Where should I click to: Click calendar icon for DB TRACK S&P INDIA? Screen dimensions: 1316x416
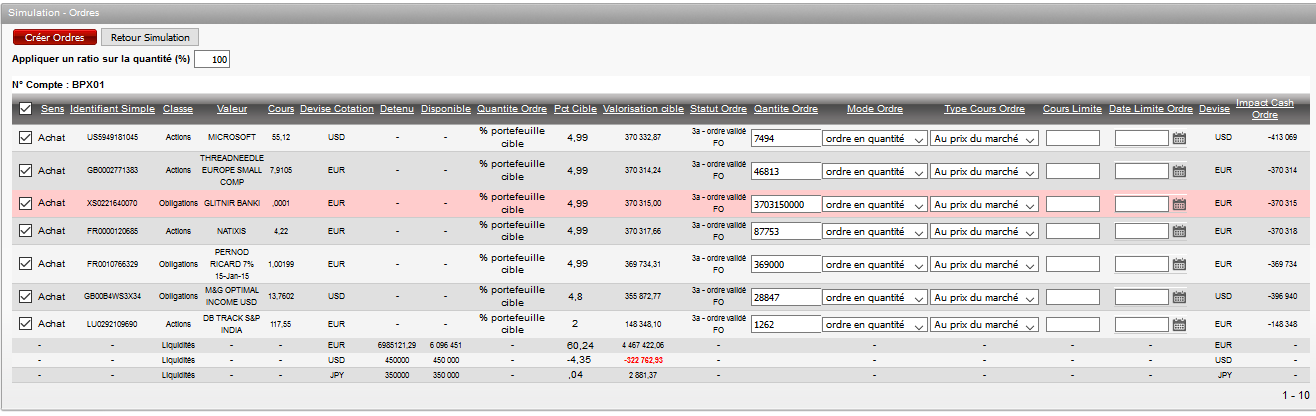coord(1179,325)
